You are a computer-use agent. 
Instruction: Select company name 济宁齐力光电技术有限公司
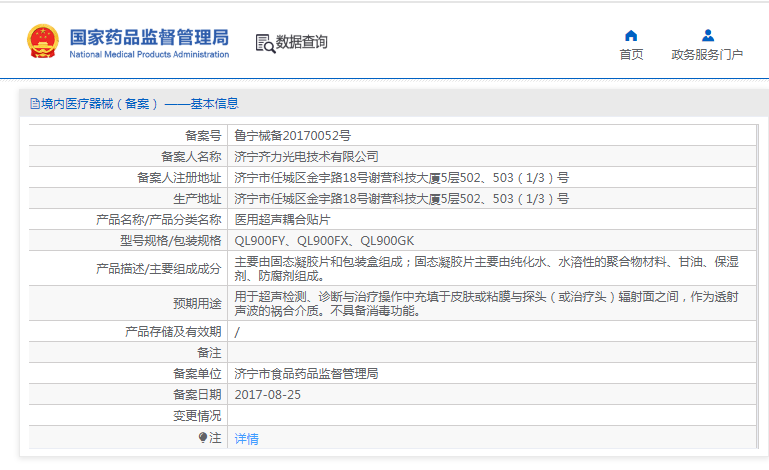pos(307,157)
